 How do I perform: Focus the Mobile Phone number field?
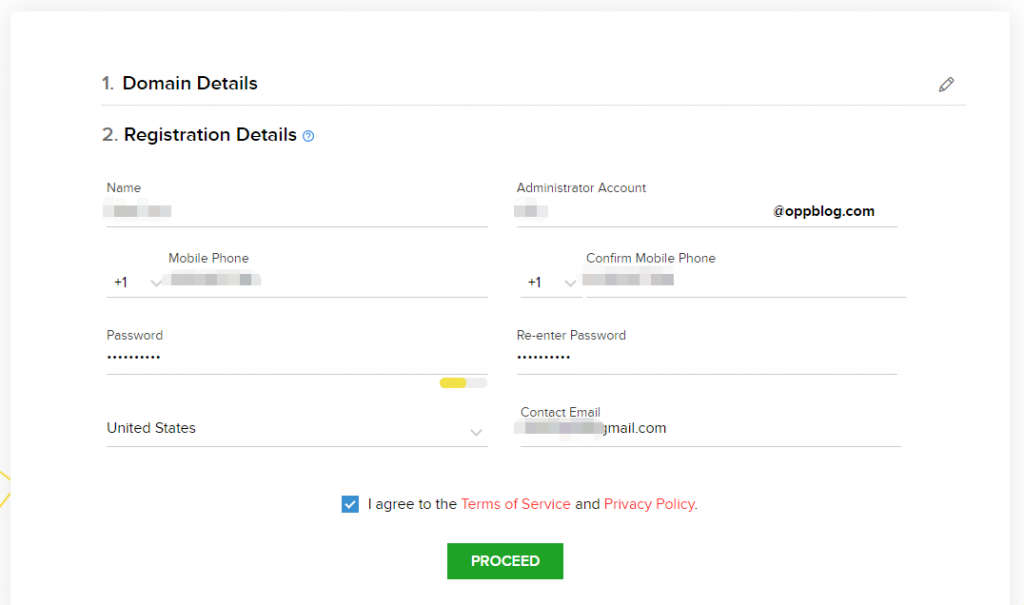tap(327, 281)
